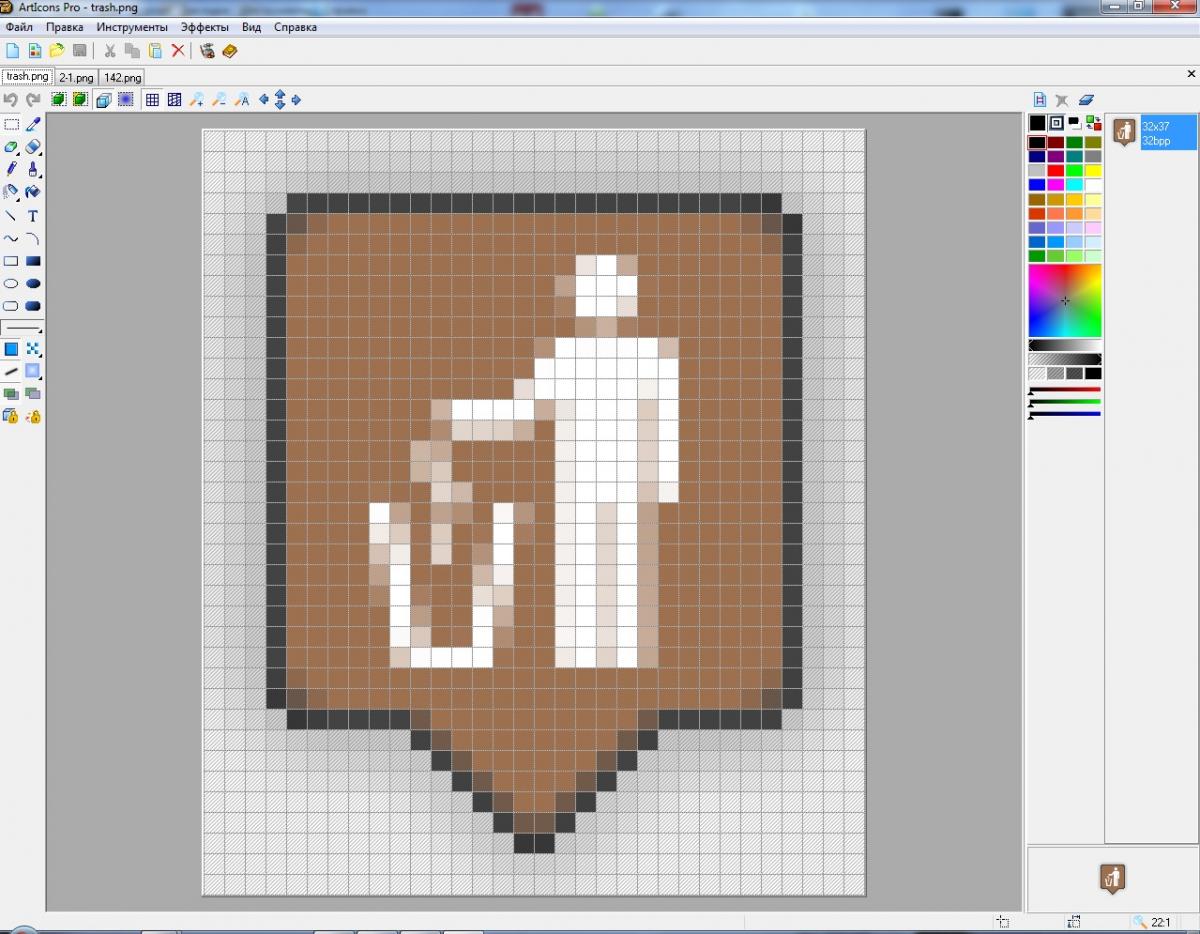Image resolution: width=1200 pixels, height=934 pixels.
Task: Toggle the 3D cube preview button
Action: click(103, 100)
